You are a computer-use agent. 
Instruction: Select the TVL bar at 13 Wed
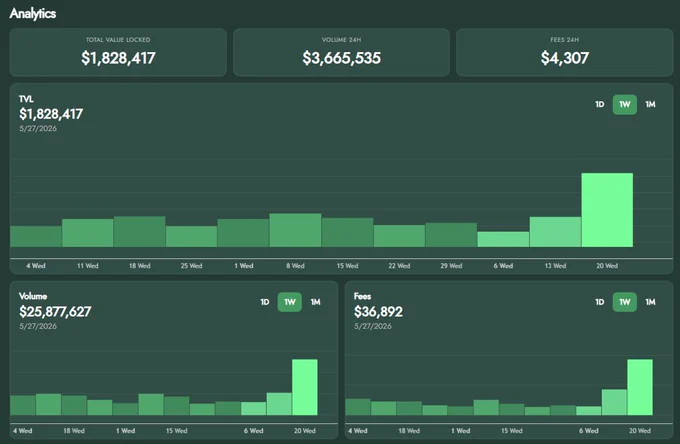[x=555, y=232]
